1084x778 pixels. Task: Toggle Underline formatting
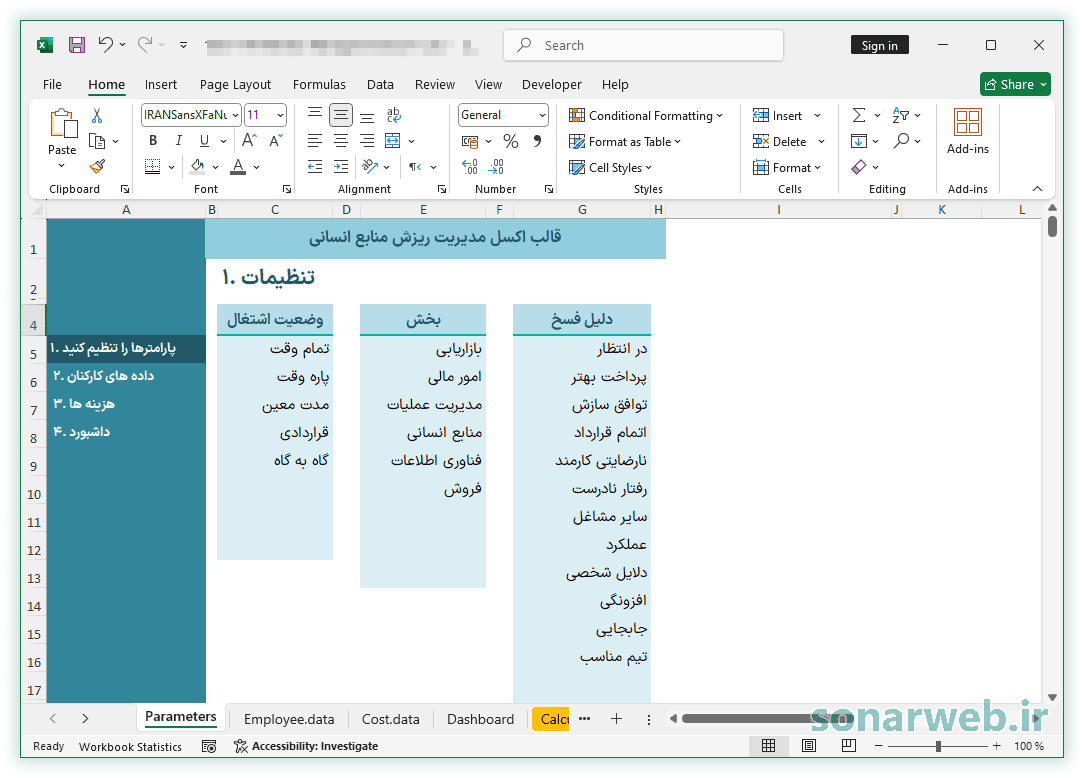205,141
